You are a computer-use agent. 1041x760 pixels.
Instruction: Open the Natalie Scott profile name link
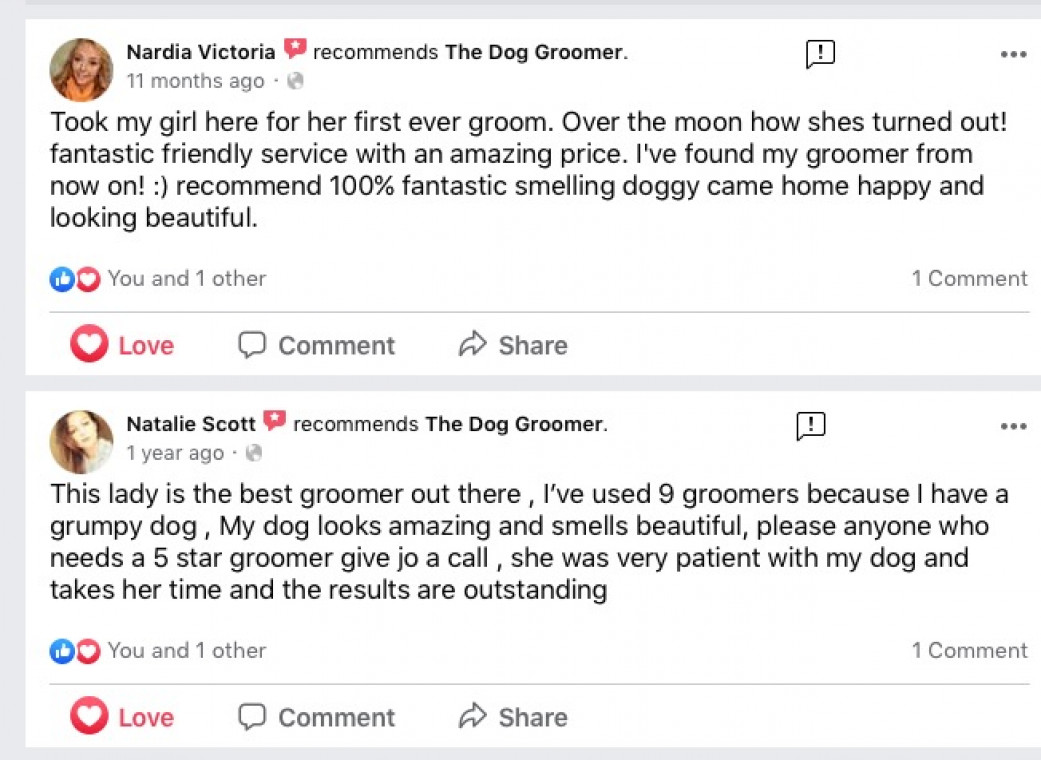pos(191,424)
